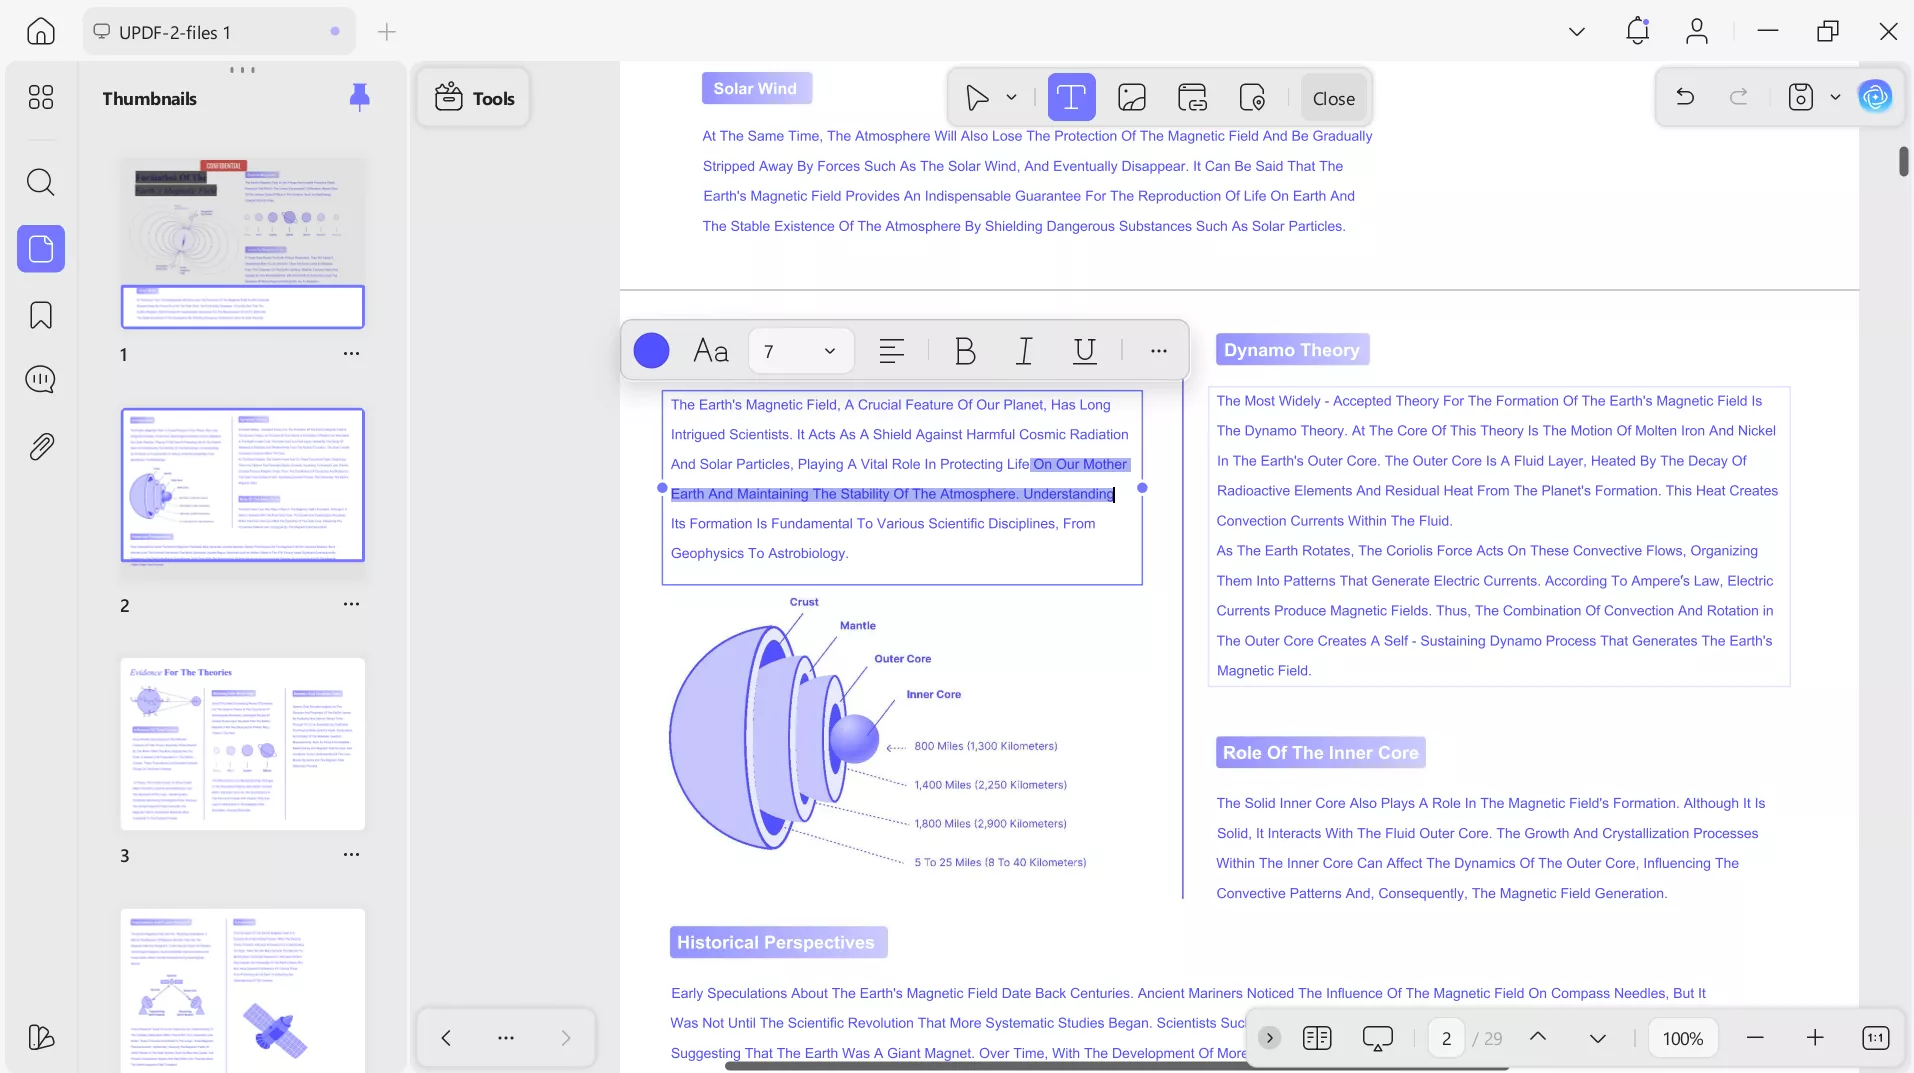Click the UPDF AI assistant icon
This screenshot has width=1914, height=1073.
pos(1875,97)
